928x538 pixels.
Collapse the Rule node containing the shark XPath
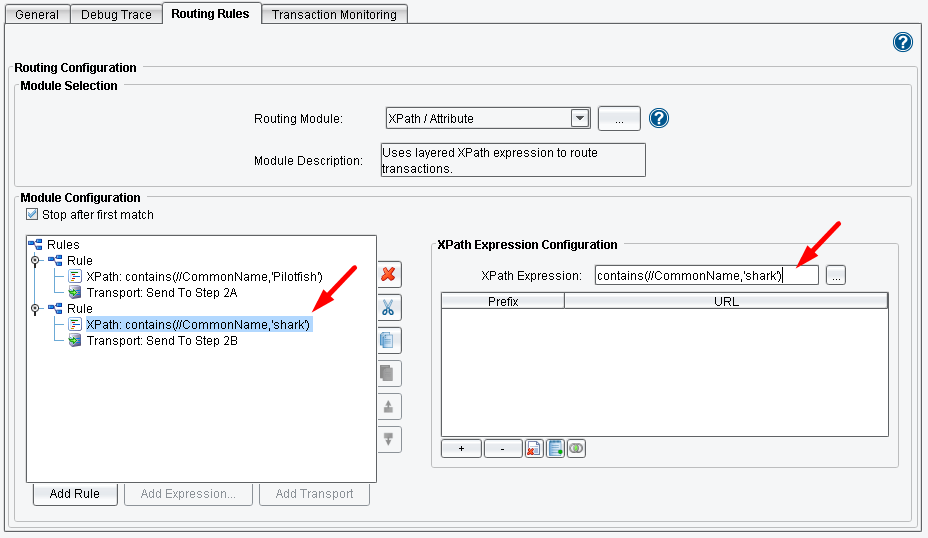click(x=35, y=308)
